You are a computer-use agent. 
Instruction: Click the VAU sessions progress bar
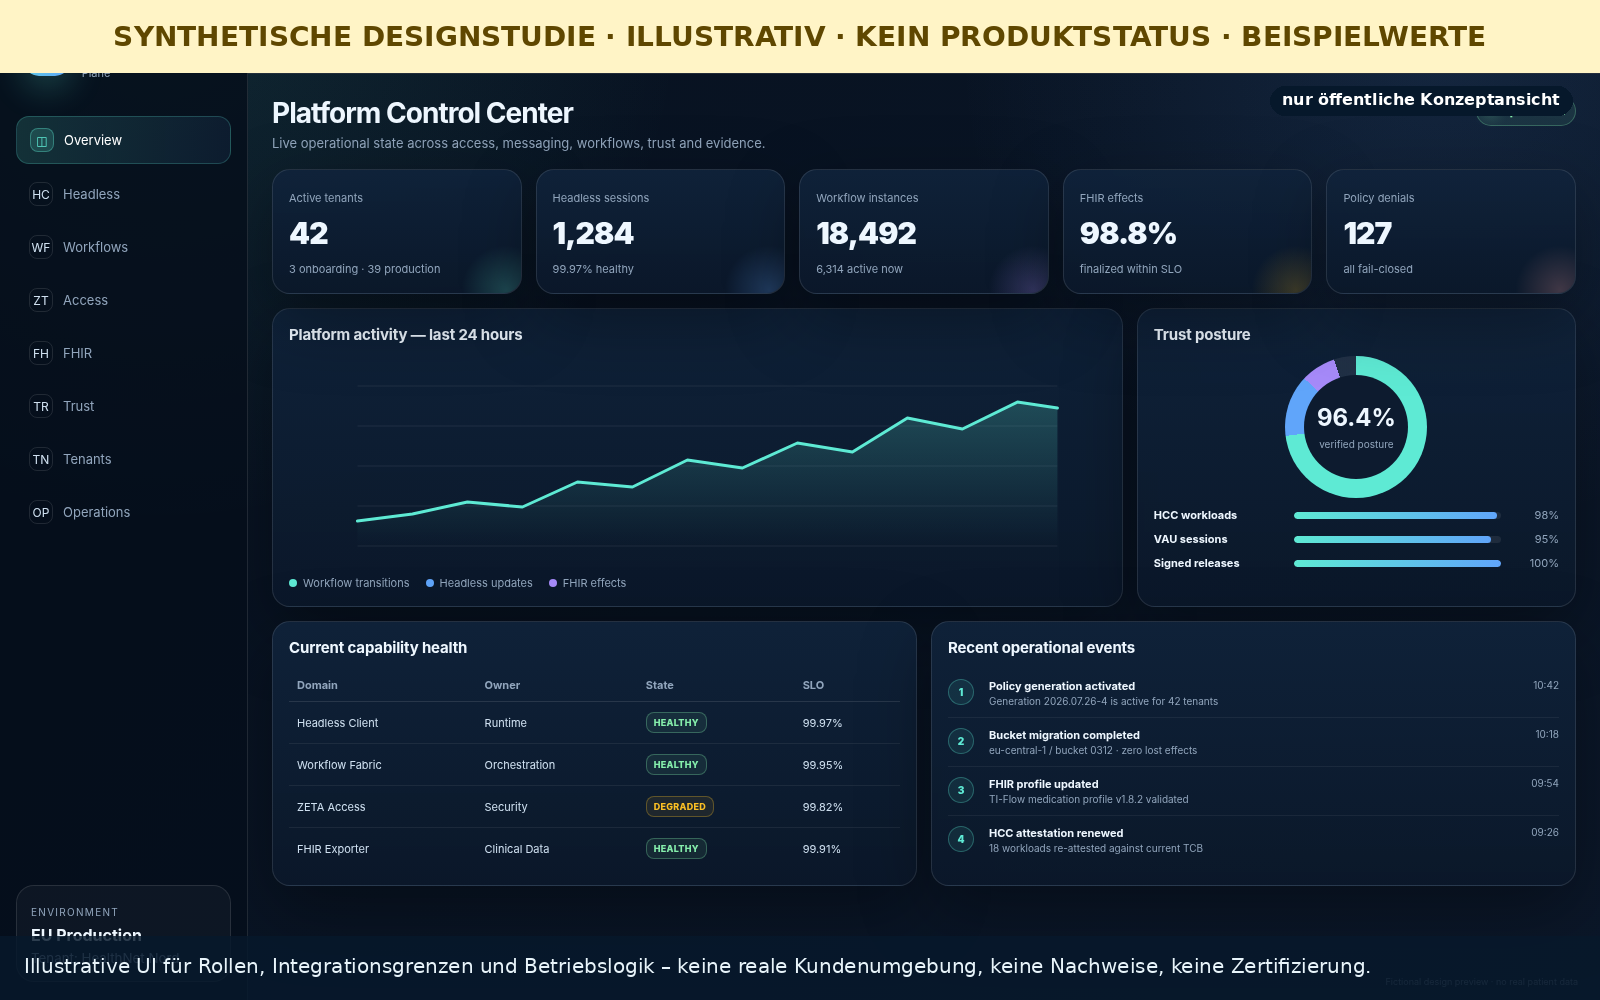[x=1397, y=539]
